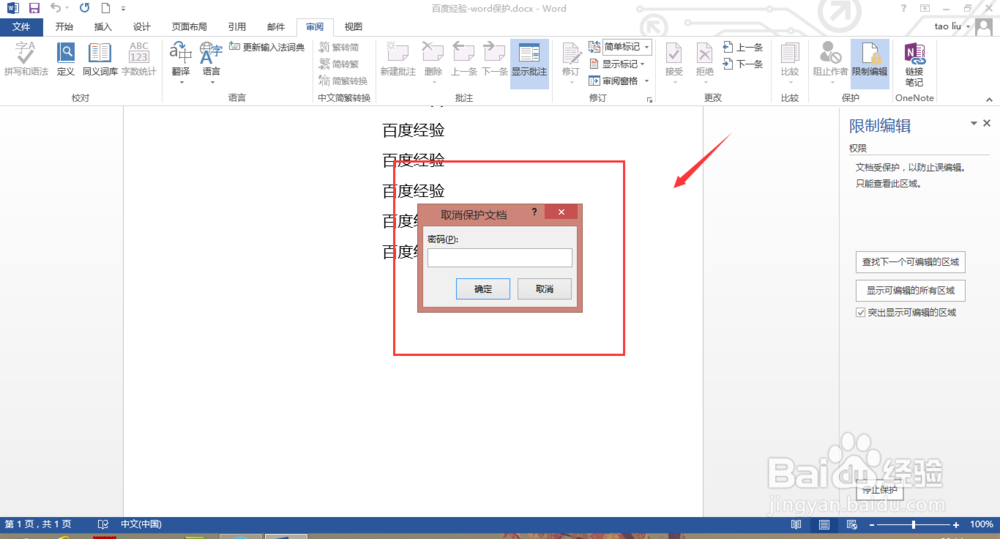Close the 取消保护文档 dialog
Screen dimensions: 1000x539
(x=561, y=212)
